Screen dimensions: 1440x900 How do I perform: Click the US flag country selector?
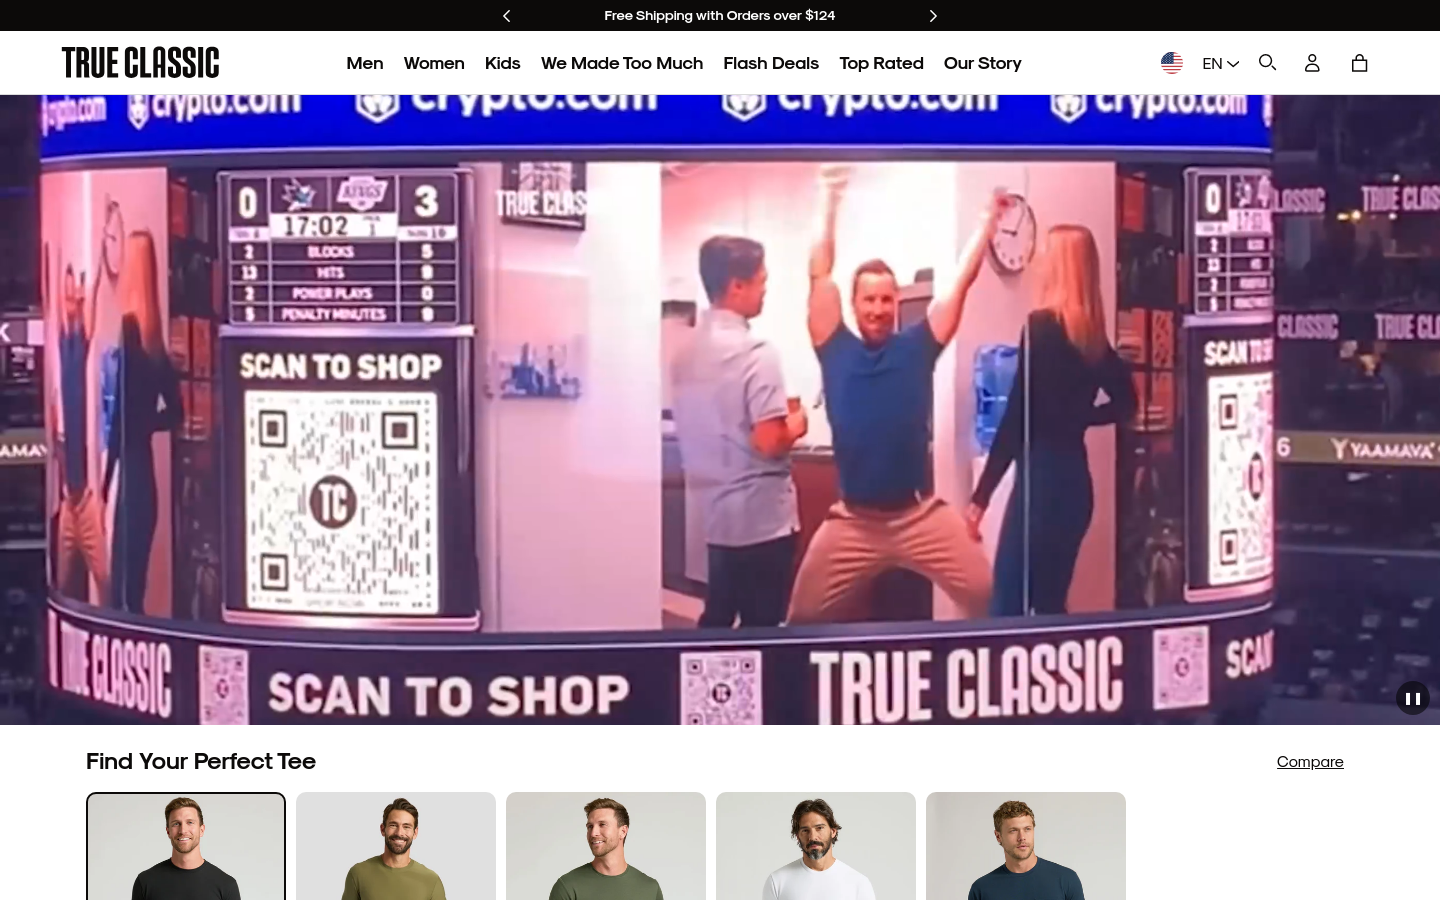[x=1172, y=63]
